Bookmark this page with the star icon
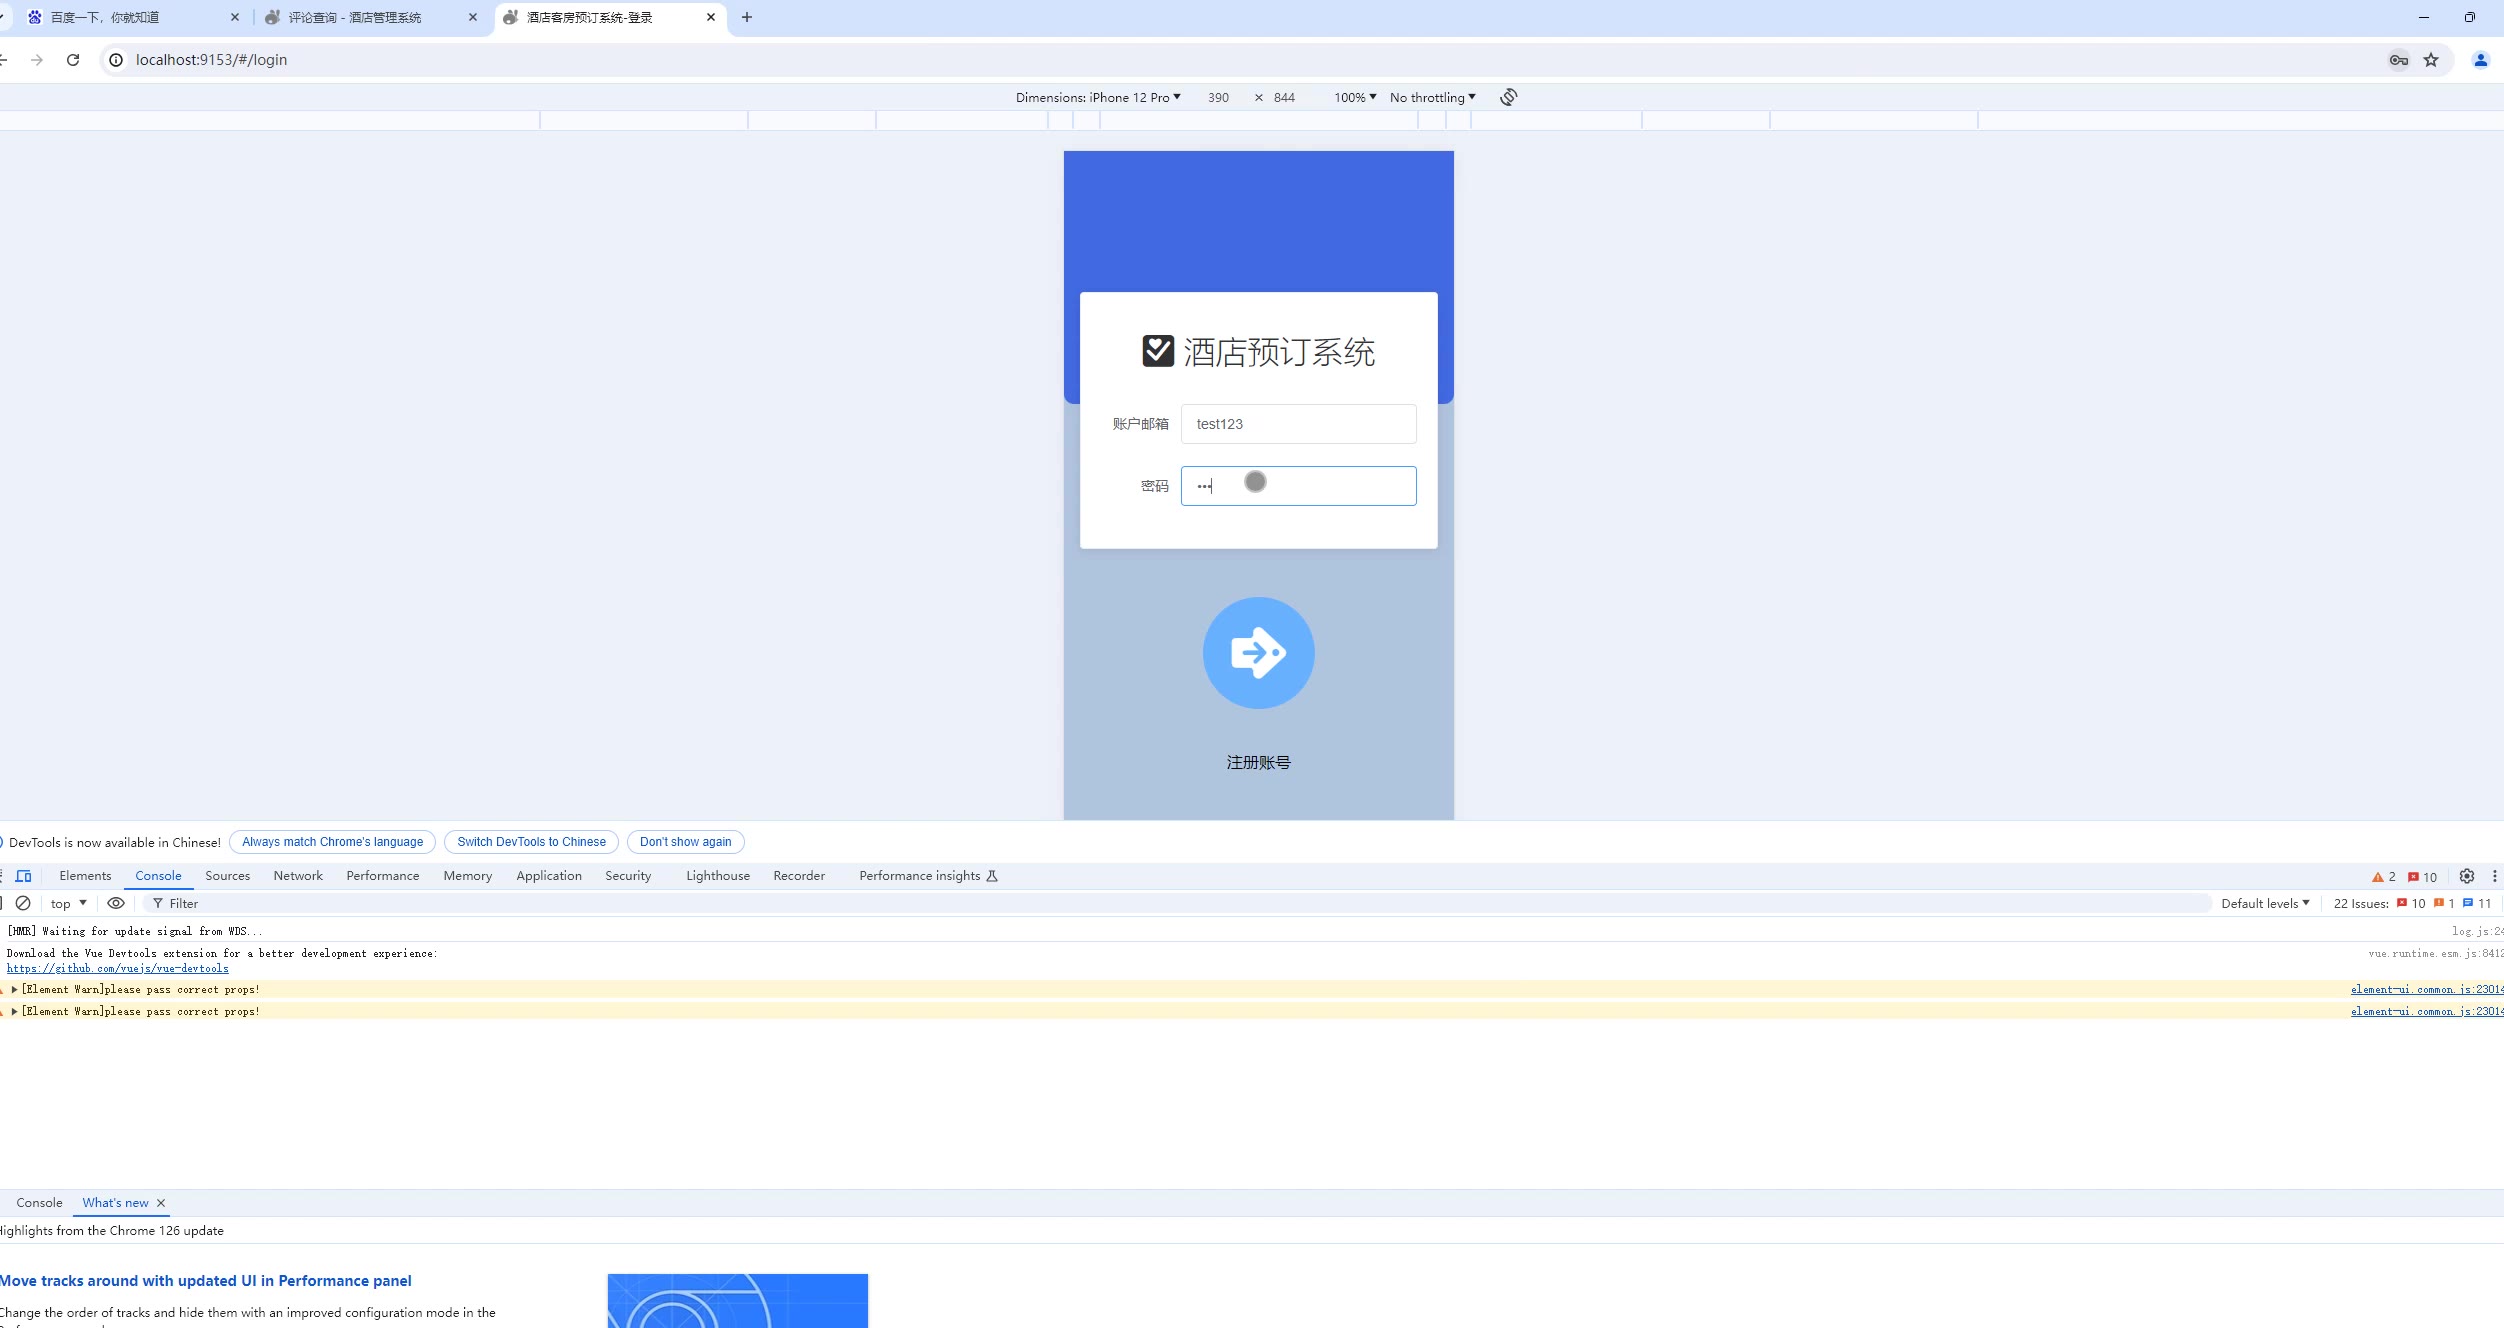The height and width of the screenshot is (1328, 2504). [2431, 60]
